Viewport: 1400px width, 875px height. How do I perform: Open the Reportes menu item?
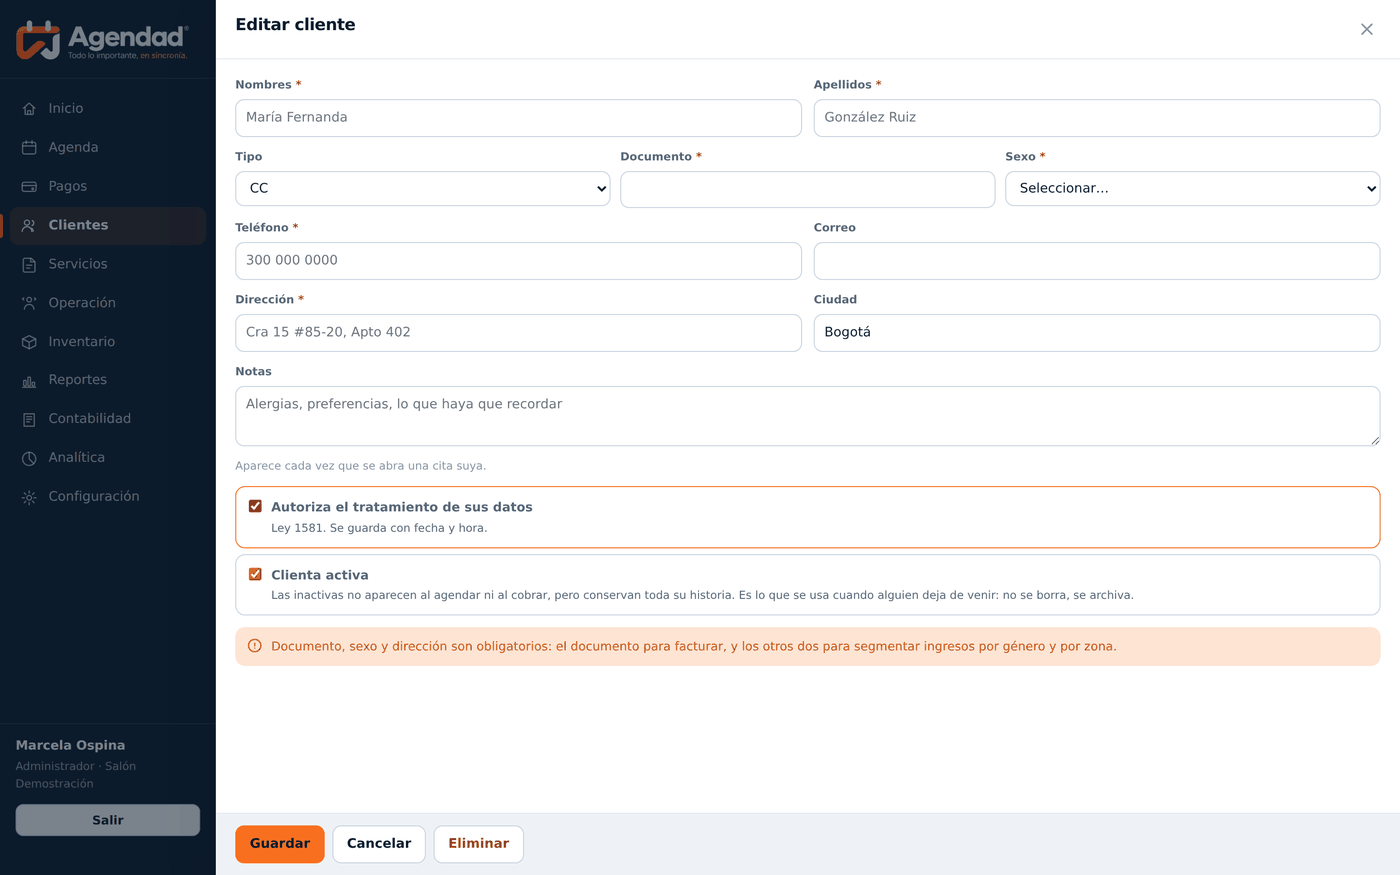click(108, 380)
